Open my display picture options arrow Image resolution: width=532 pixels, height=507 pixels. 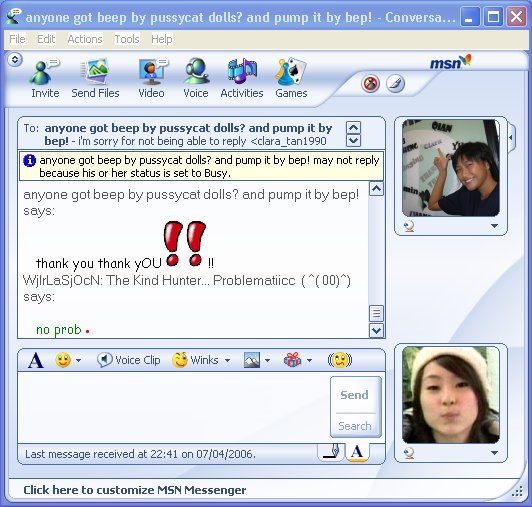click(x=494, y=453)
